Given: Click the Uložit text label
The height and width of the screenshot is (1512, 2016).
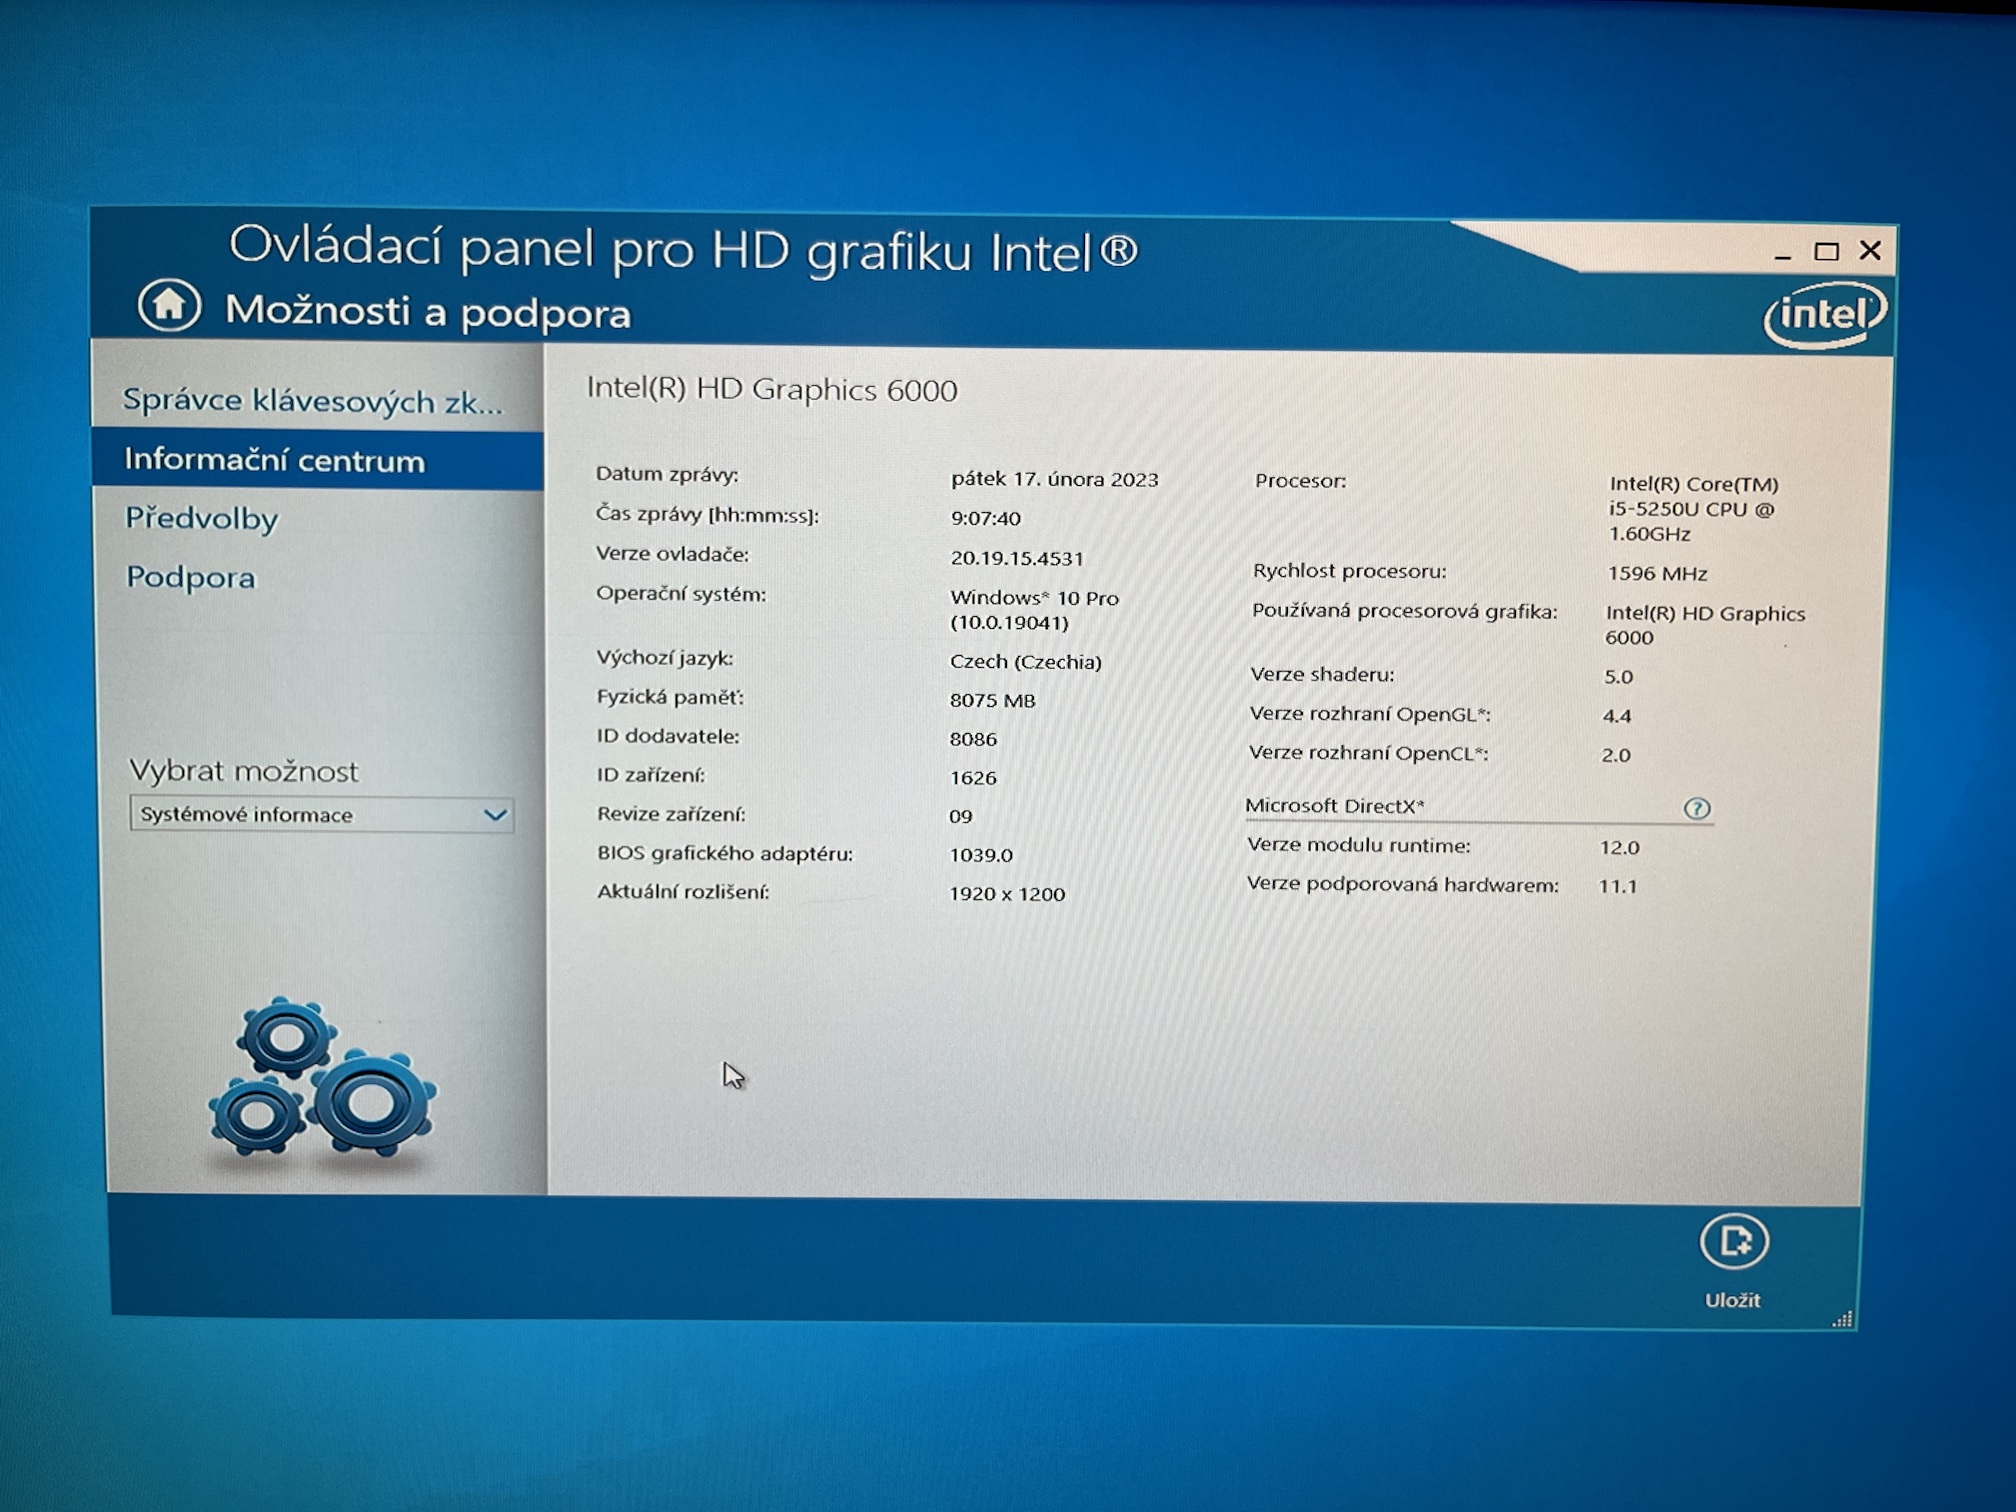Looking at the screenshot, I should tap(1732, 1300).
